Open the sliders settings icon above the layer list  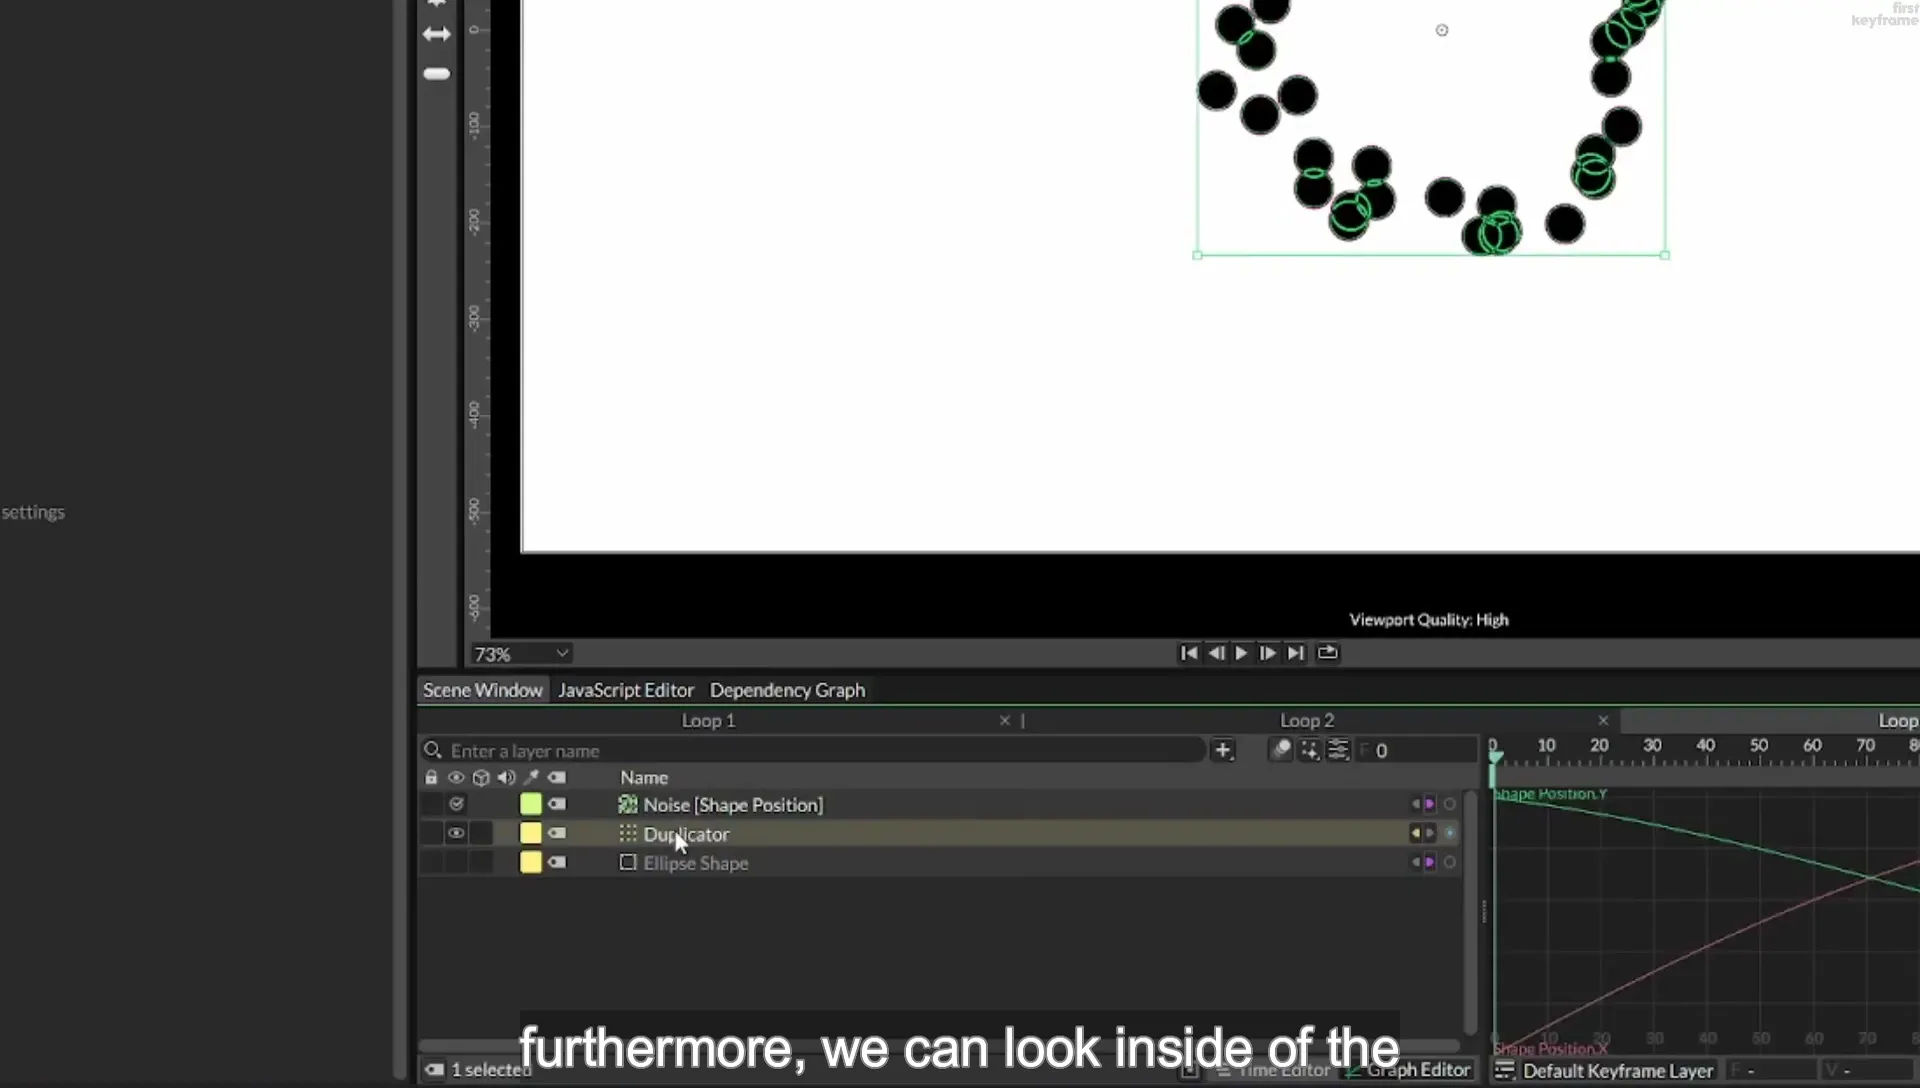1338,750
